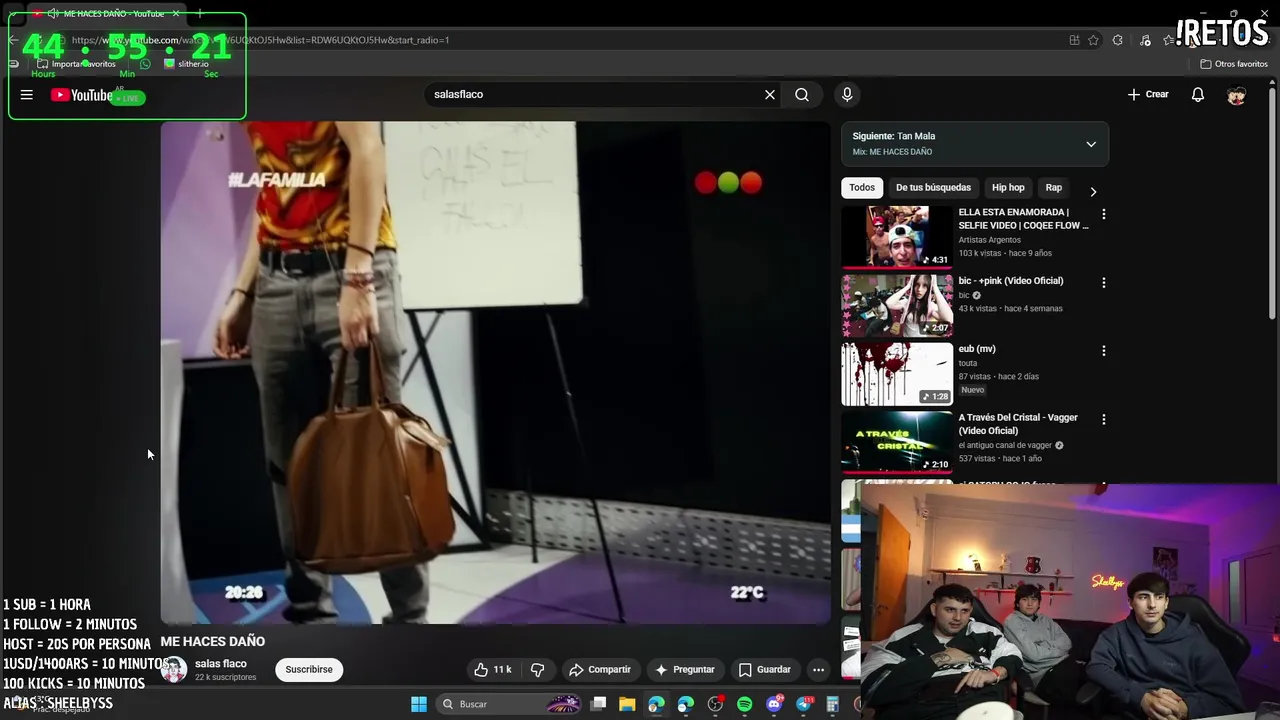1280x720 pixels.
Task: Open options for ELLA ESTA ENAMORADA video
Action: coord(1104,214)
